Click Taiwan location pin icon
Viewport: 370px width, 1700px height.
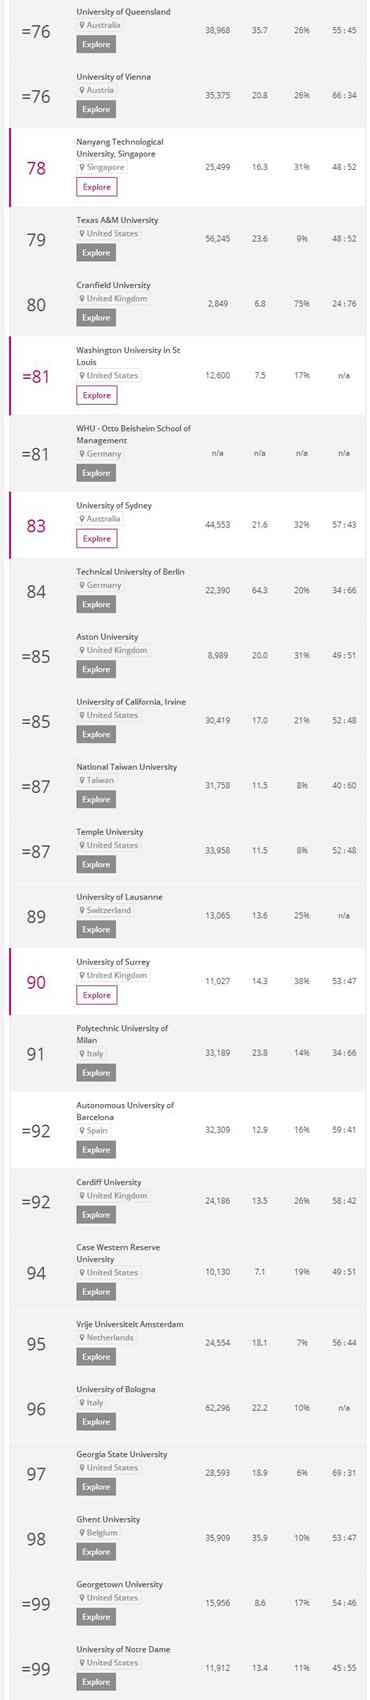coord(83,780)
